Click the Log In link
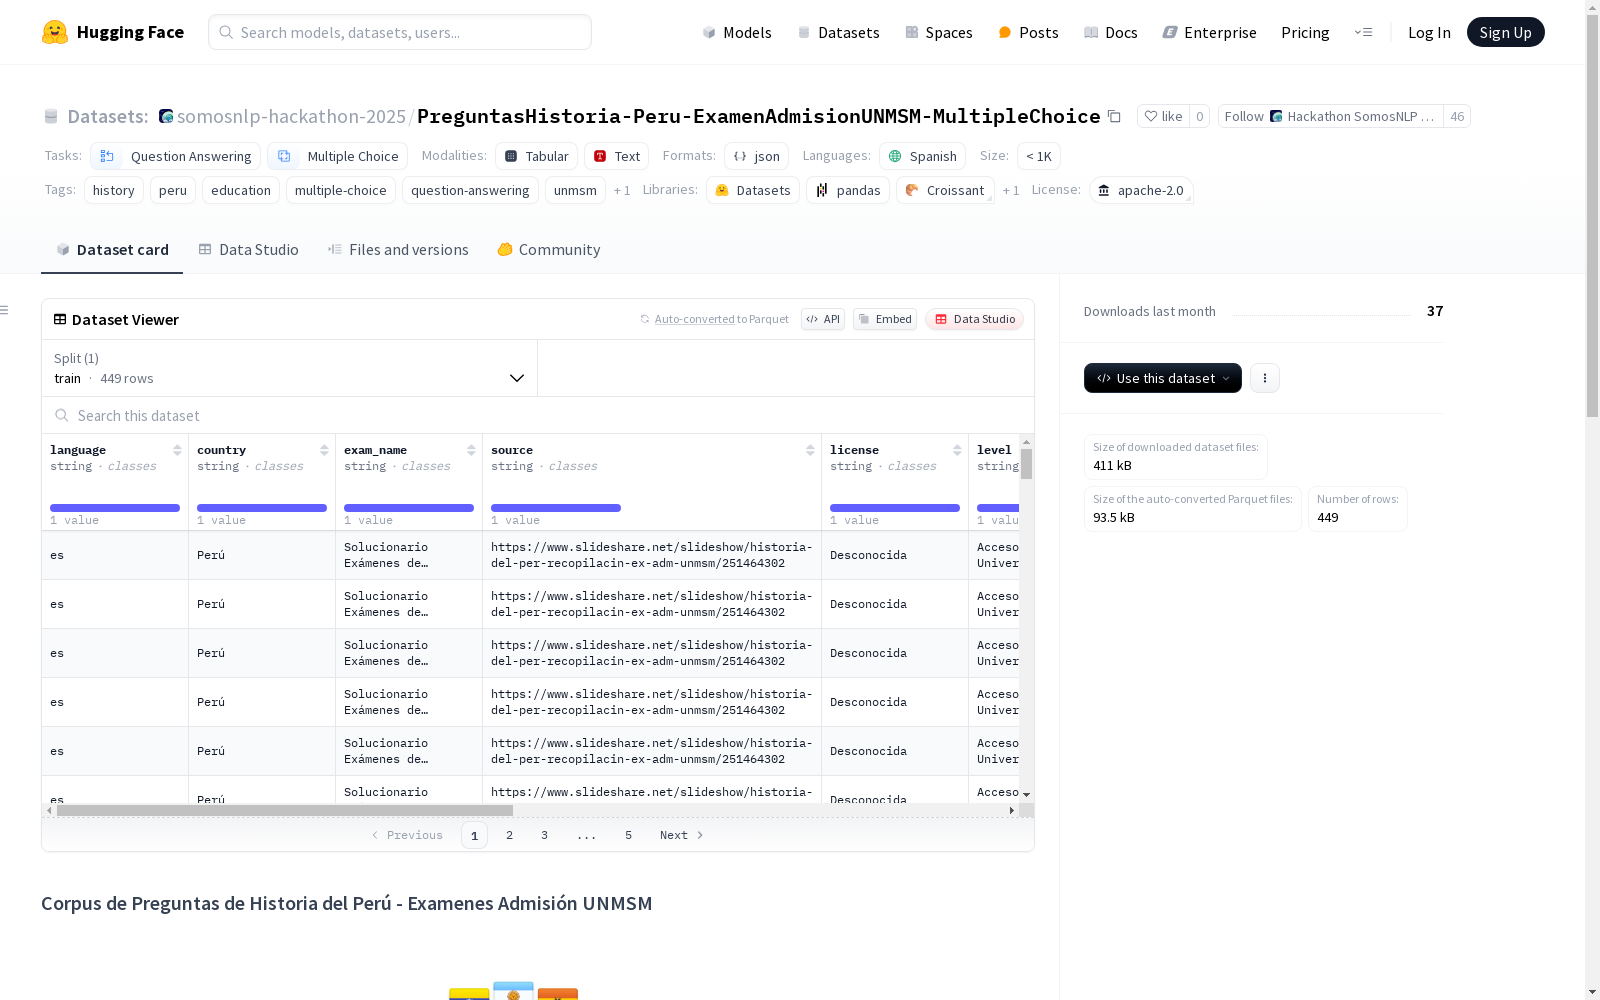The width and height of the screenshot is (1600, 1000). [x=1429, y=32]
